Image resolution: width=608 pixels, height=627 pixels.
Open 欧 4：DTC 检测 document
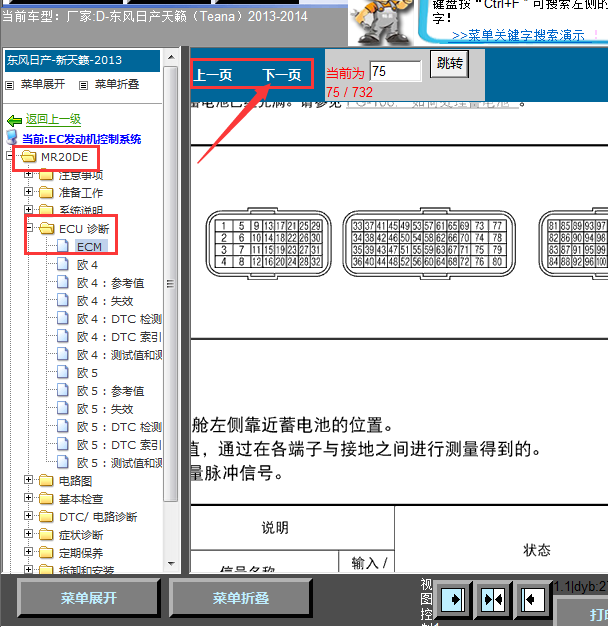coord(119,319)
